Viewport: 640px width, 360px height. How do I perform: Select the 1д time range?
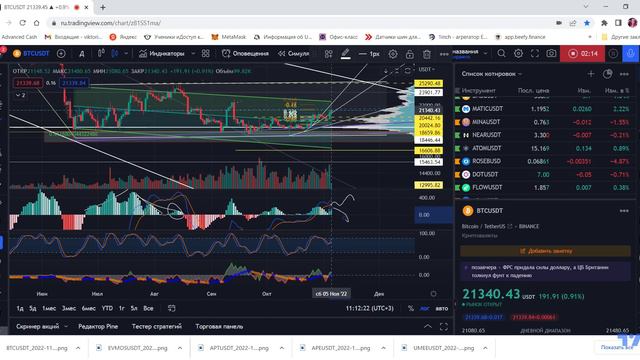20,308
